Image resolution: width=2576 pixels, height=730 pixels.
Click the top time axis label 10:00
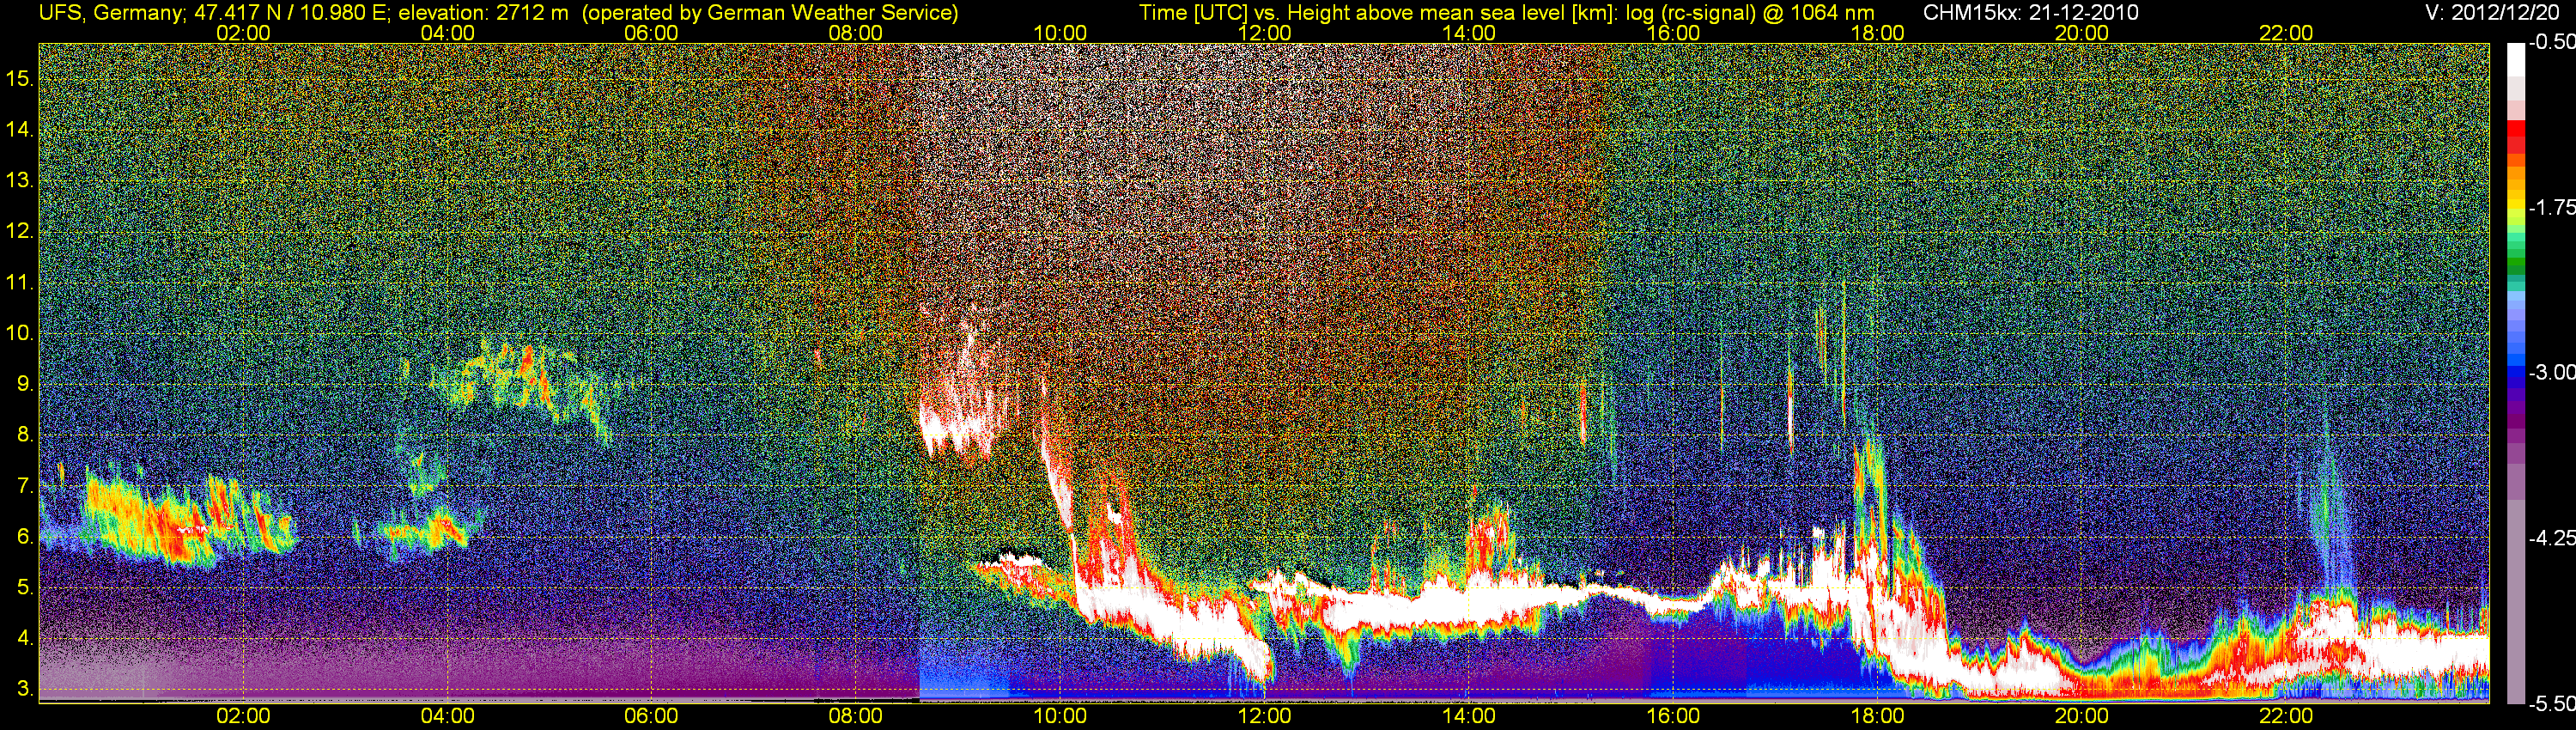tap(1060, 33)
